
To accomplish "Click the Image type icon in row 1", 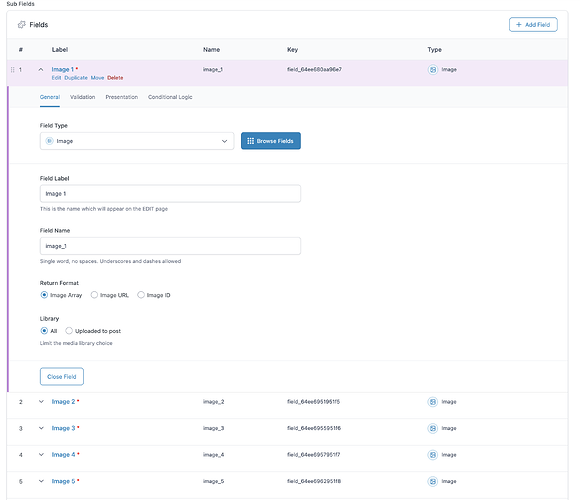I will pyautogui.click(x=433, y=70).
